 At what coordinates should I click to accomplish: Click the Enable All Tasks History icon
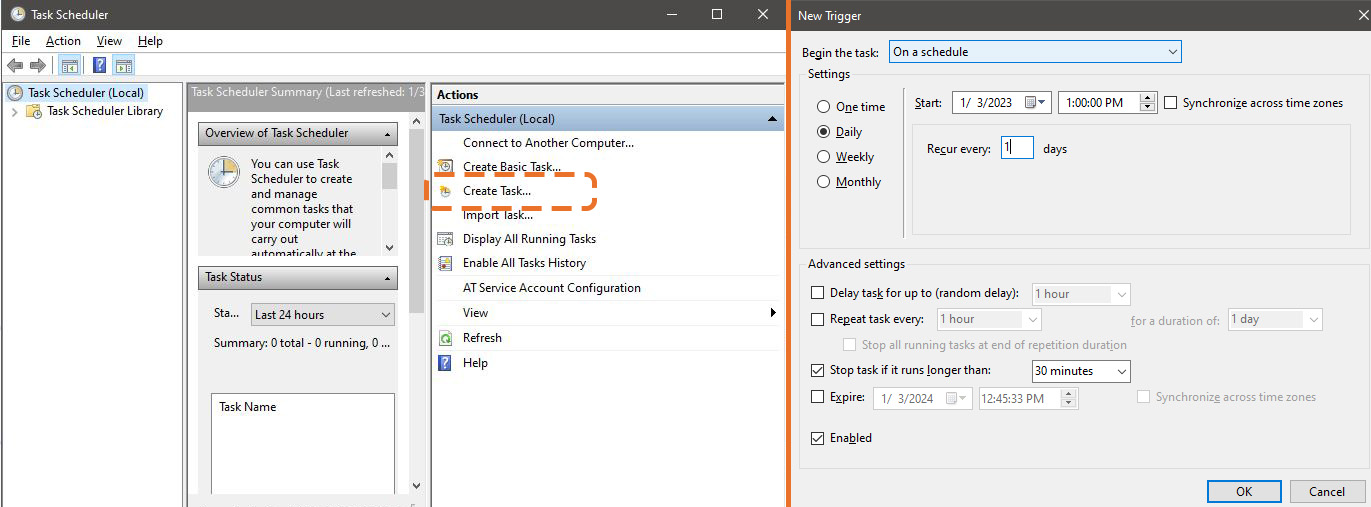click(x=446, y=263)
